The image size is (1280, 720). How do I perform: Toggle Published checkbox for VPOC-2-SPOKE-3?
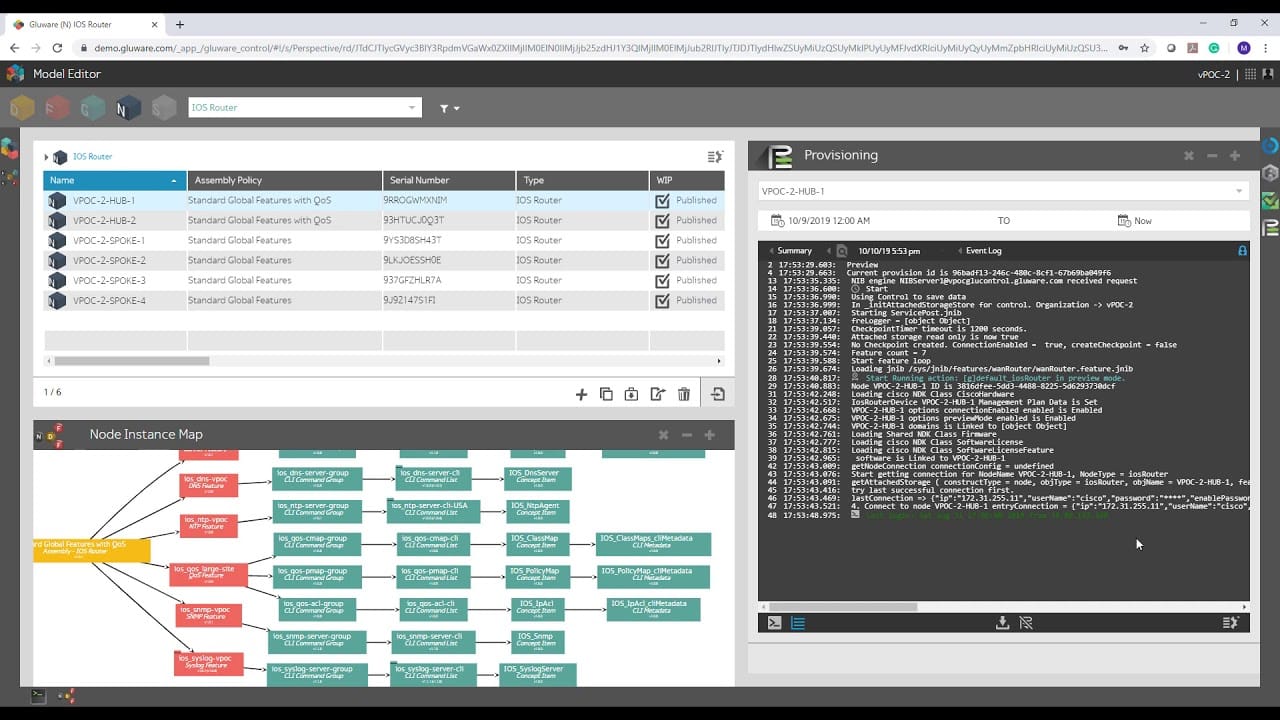[x=662, y=280]
